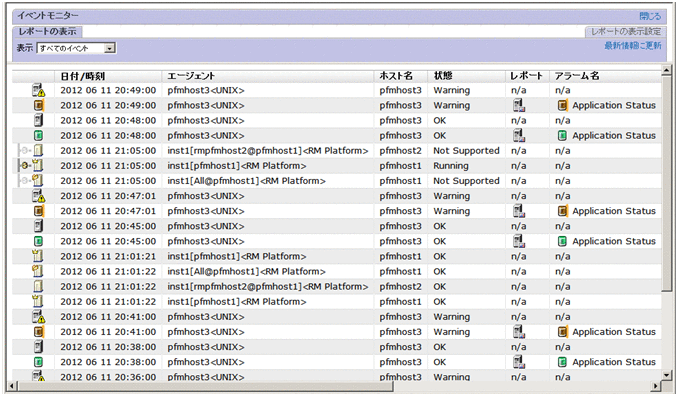
Task: Click 閉じる link to close monitor
Action: pos(650,16)
